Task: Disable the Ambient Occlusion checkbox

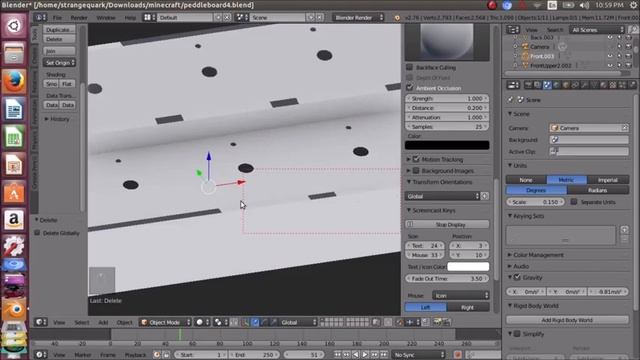Action: [x=409, y=87]
